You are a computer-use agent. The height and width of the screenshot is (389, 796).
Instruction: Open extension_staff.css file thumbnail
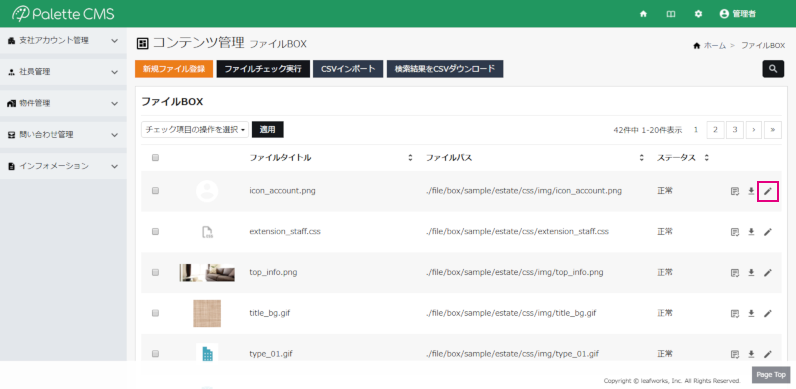pyautogui.click(x=207, y=232)
